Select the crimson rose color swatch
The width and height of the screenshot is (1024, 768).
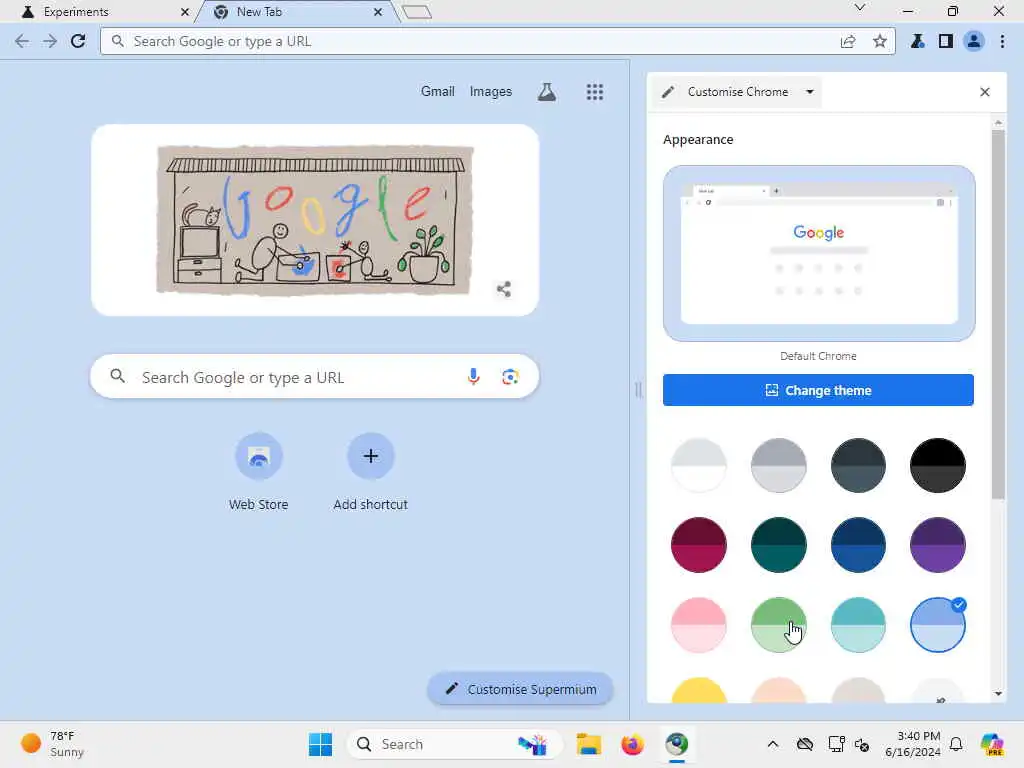[699, 545]
